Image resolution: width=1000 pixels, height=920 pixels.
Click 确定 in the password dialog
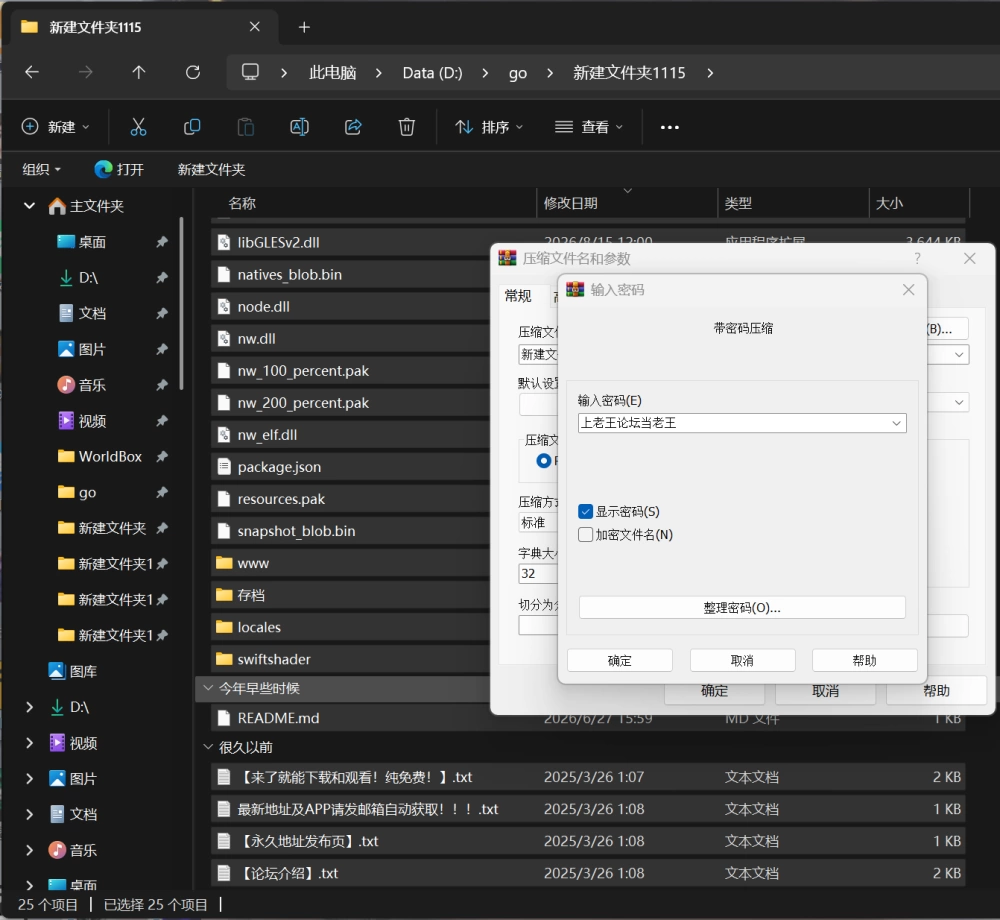coord(619,661)
